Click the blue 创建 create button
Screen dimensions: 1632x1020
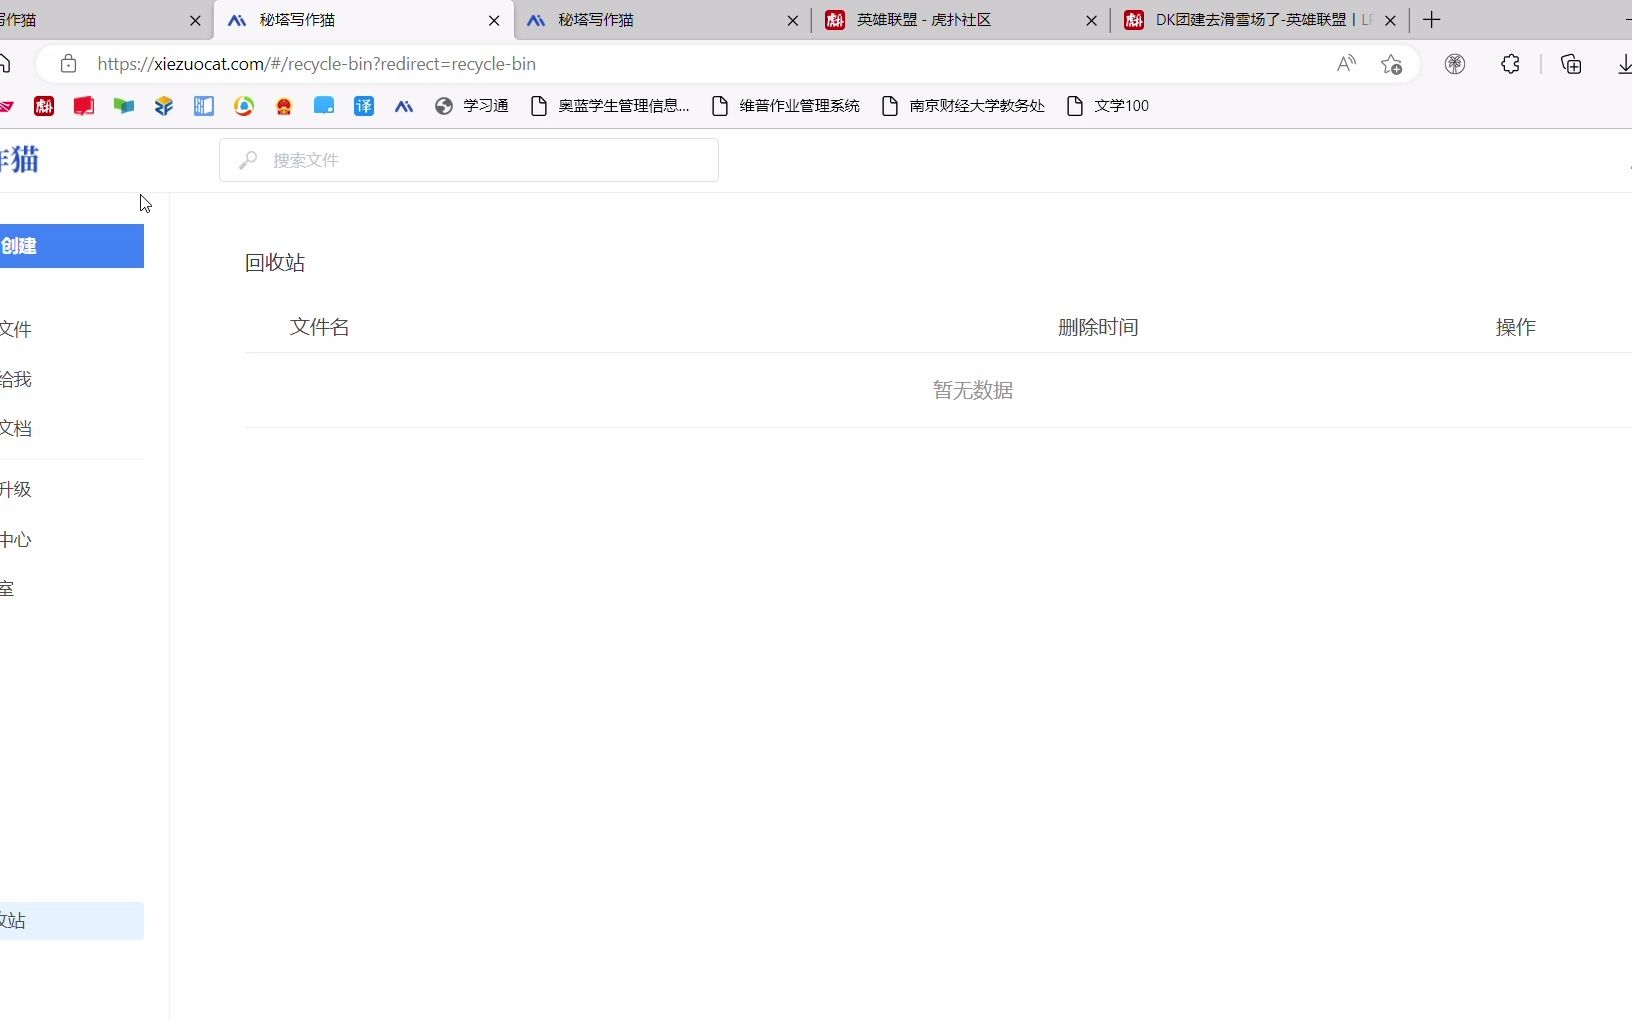[x=72, y=246]
